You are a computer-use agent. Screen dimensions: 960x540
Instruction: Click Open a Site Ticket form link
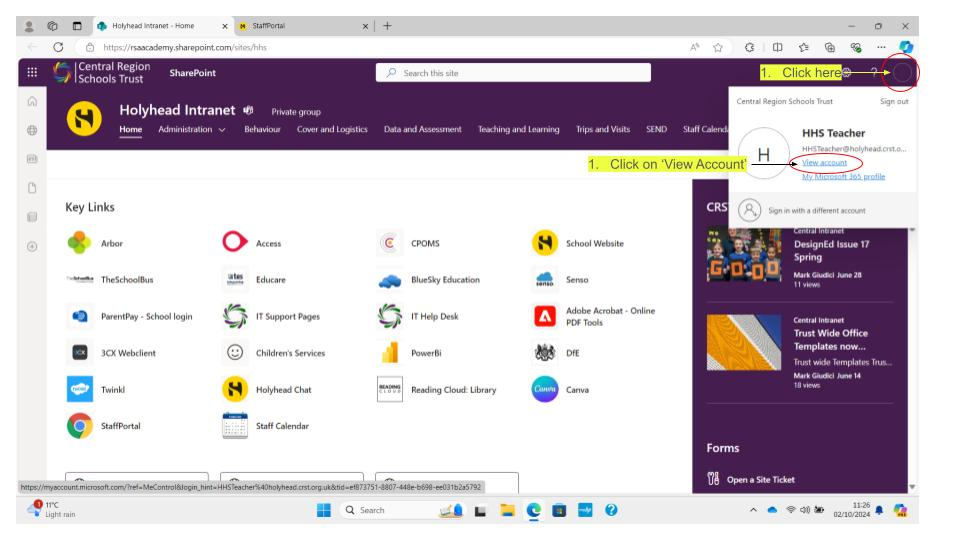pos(760,479)
